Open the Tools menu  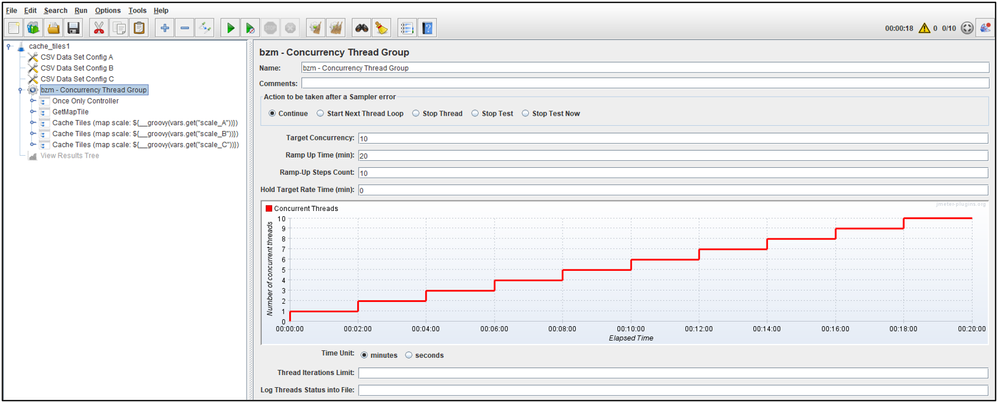point(137,11)
